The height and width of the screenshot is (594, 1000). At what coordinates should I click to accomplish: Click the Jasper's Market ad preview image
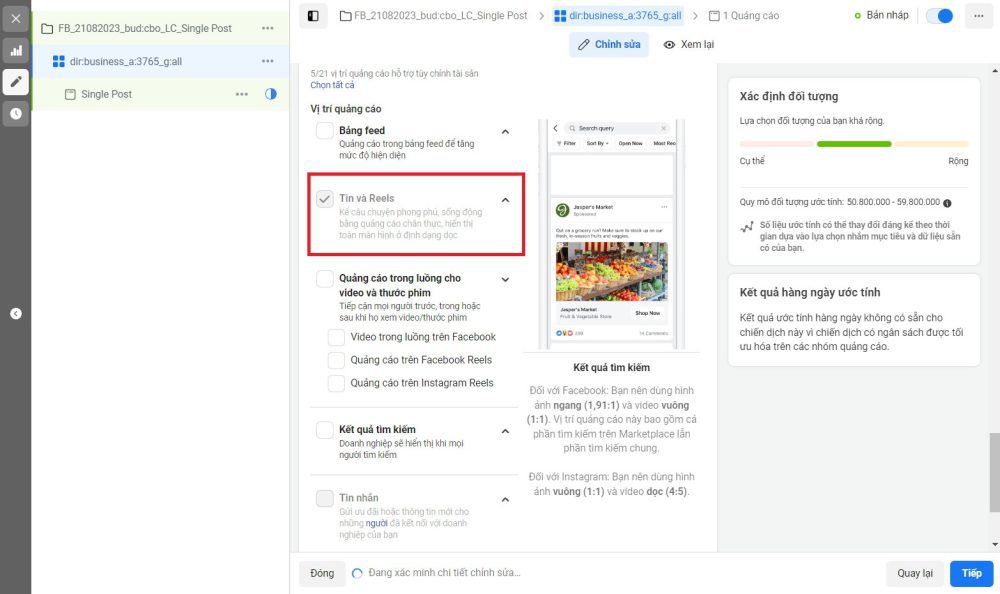[612, 271]
